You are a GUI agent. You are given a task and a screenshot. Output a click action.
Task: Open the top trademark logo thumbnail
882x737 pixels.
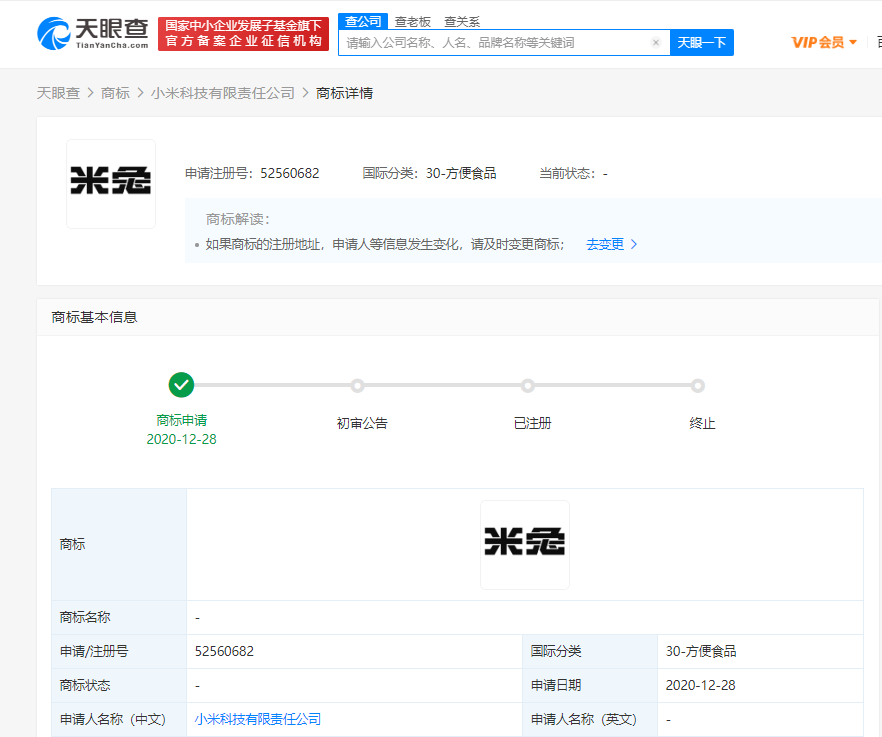click(x=111, y=183)
